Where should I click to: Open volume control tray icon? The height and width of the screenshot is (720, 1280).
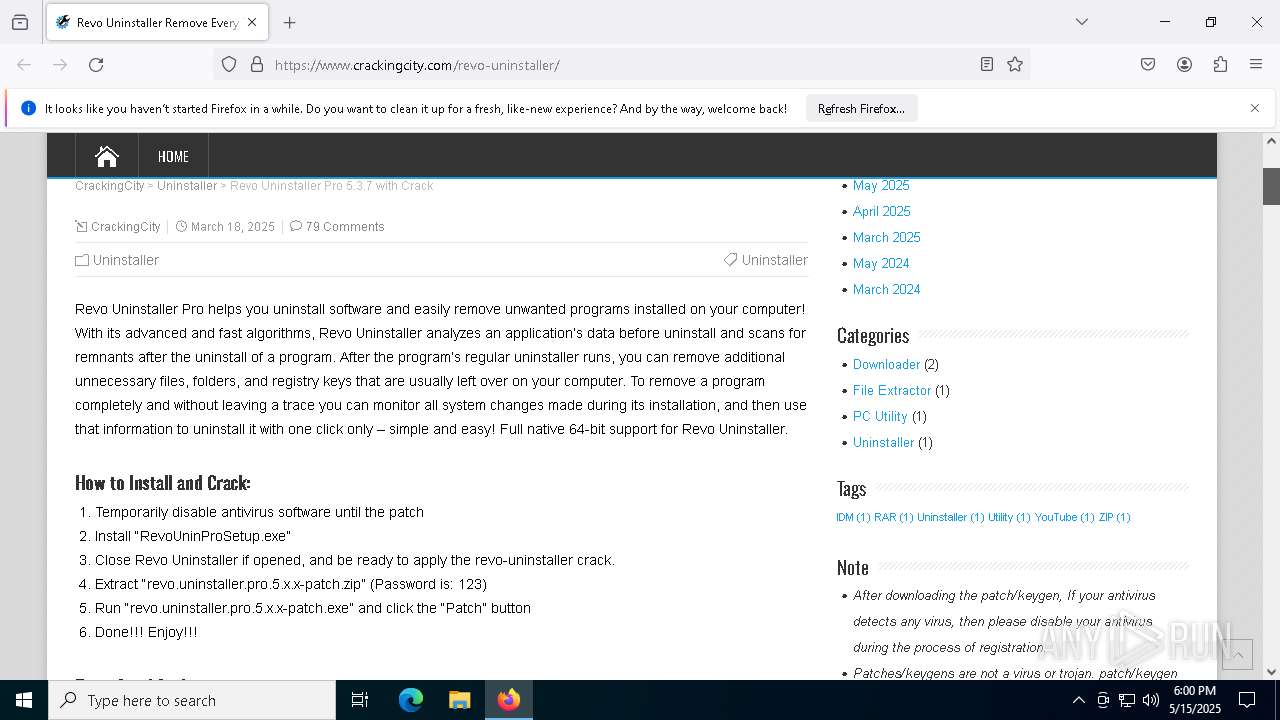(x=1151, y=700)
